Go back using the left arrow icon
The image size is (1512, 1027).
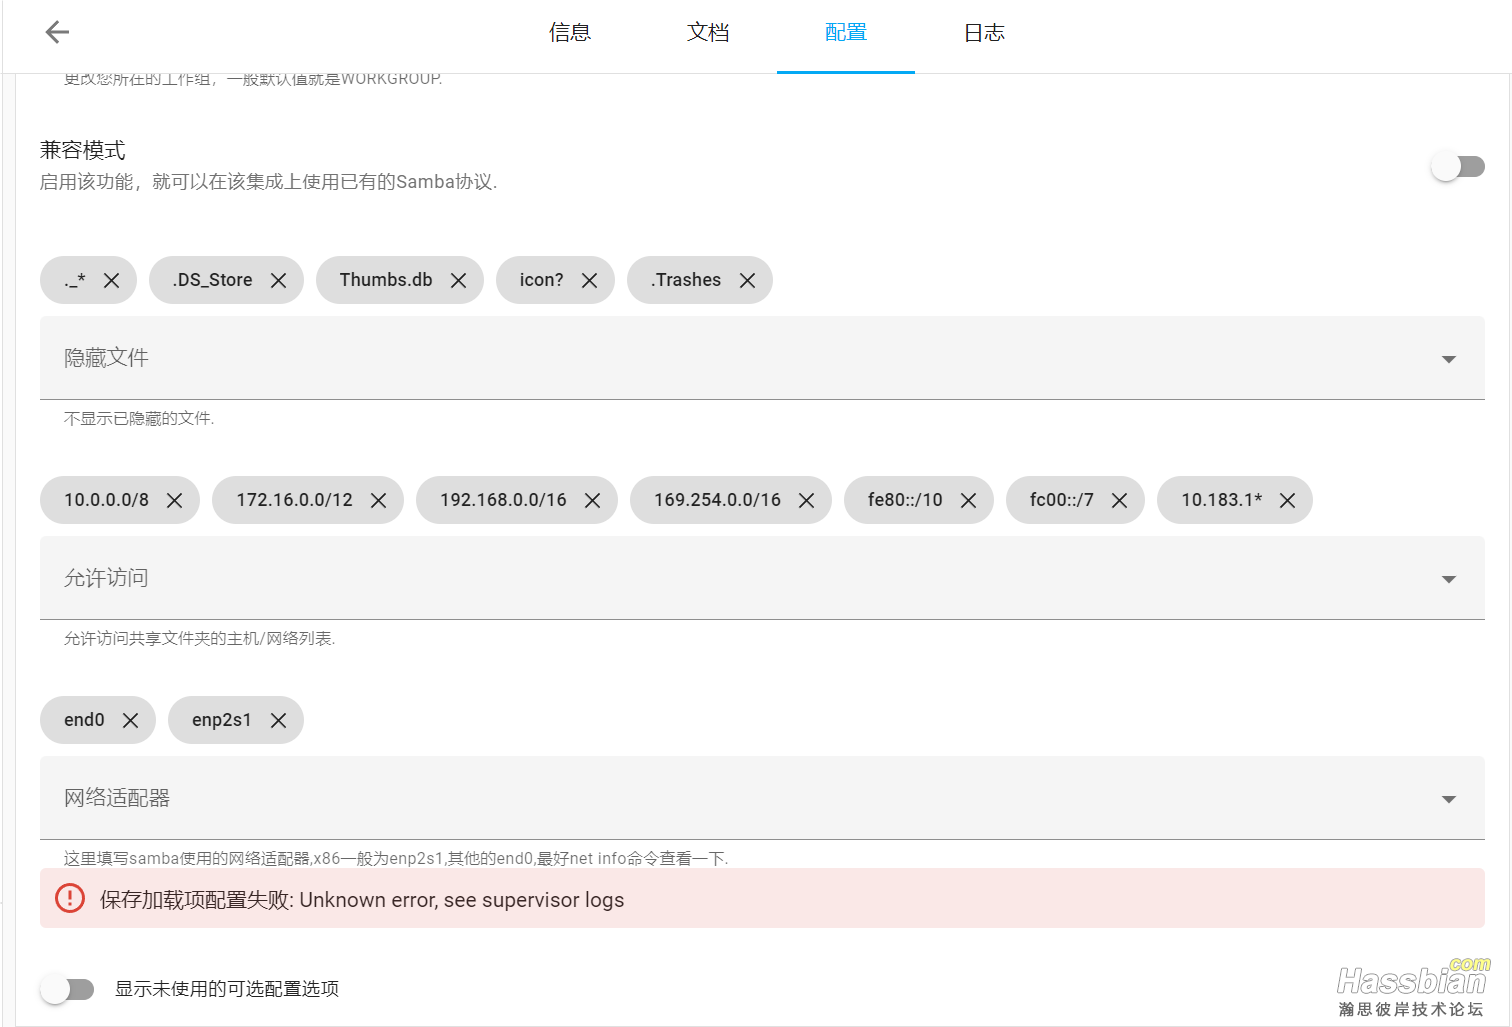(57, 32)
